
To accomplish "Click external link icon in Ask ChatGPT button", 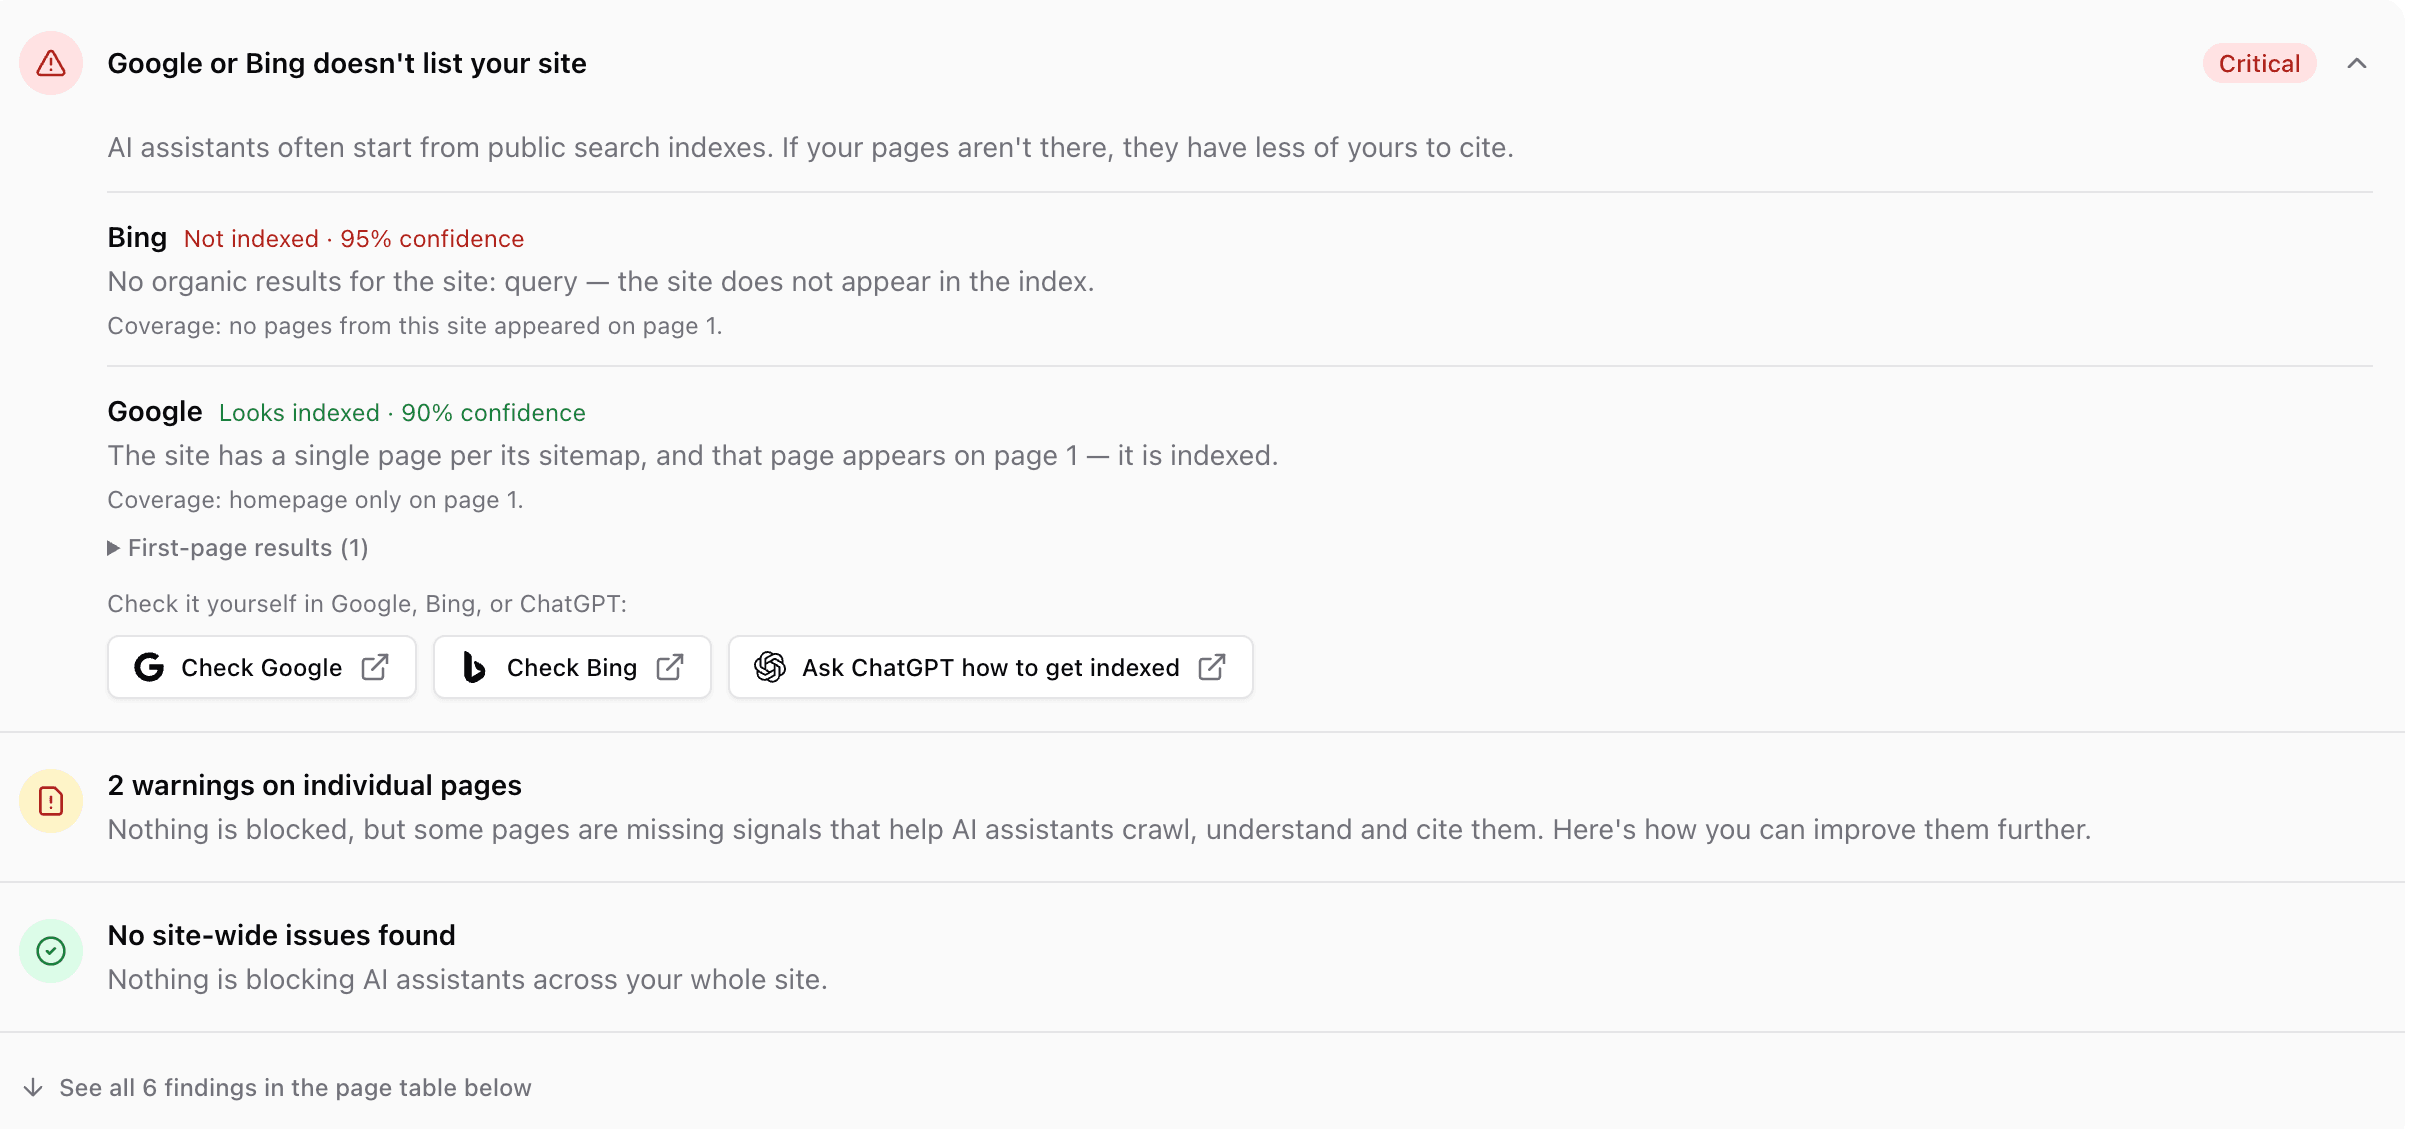I will (x=1212, y=667).
